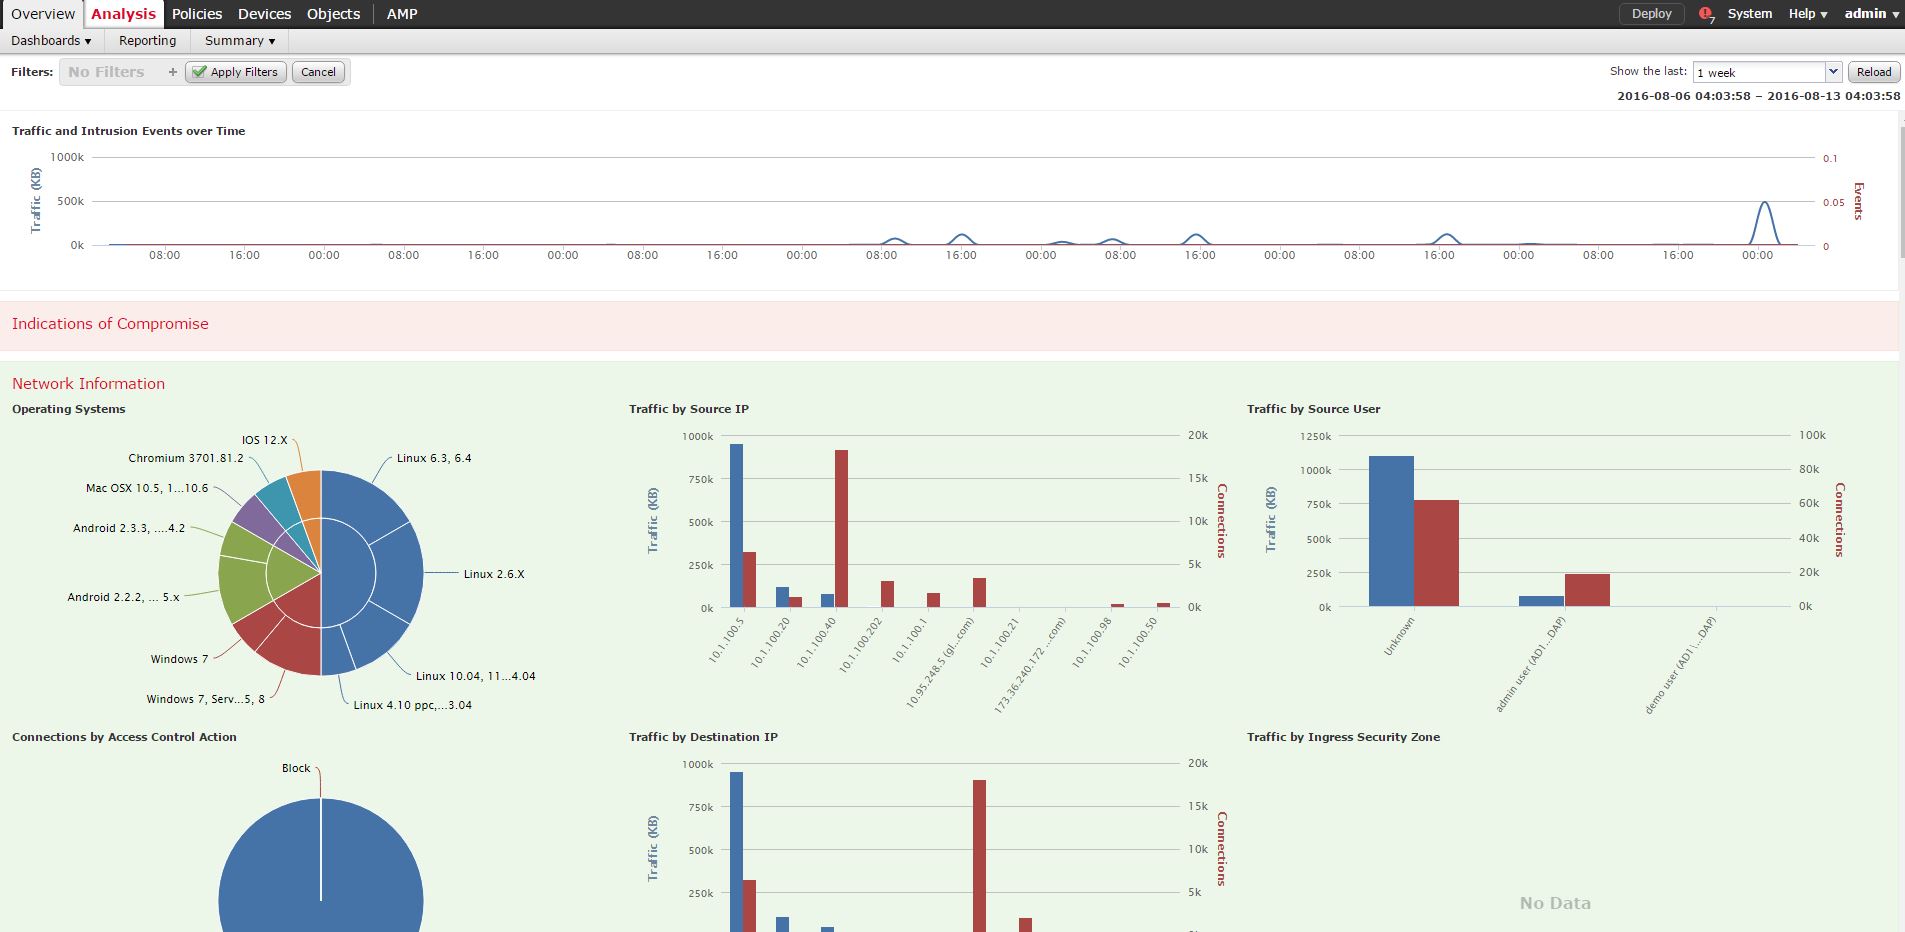Cancel the filter changes
The image size is (1905, 932).
point(318,72)
